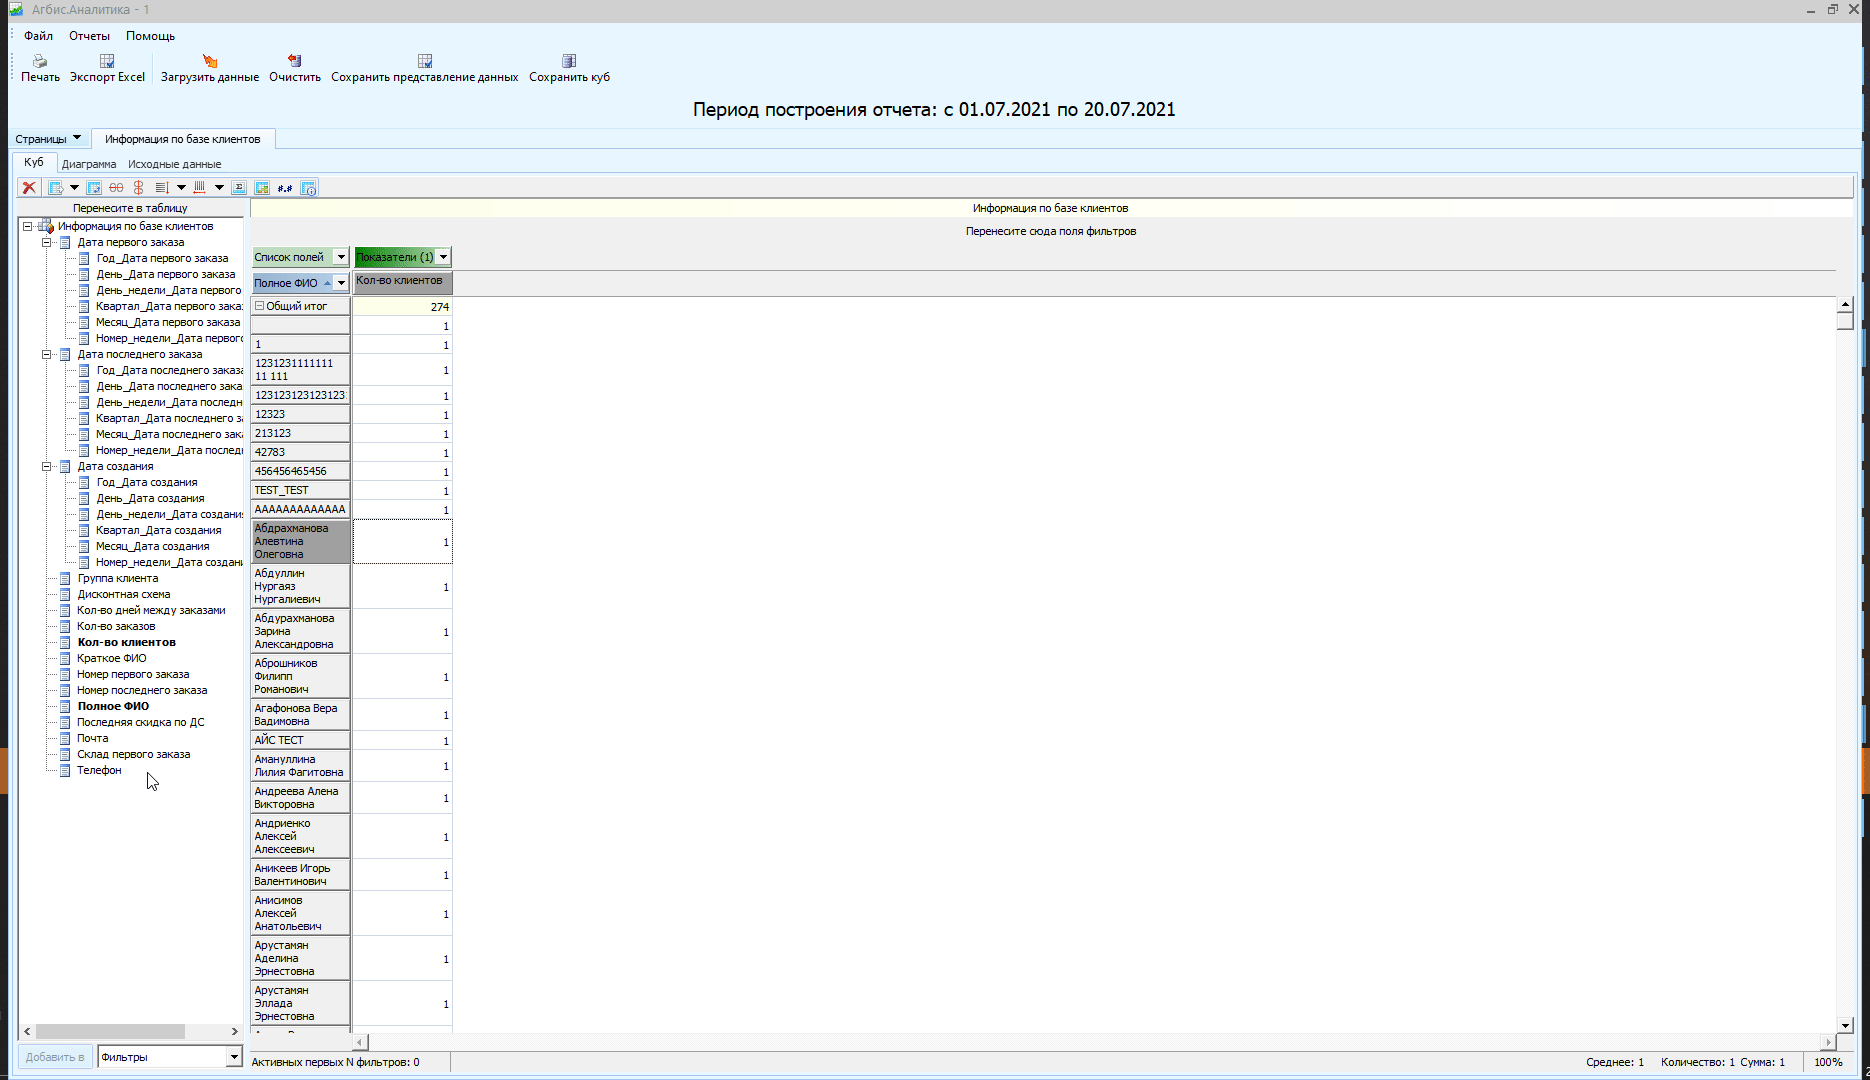Screen dimensions: 1870x1080
Task: Click the field icon next to Группа клиента
Action: point(65,578)
